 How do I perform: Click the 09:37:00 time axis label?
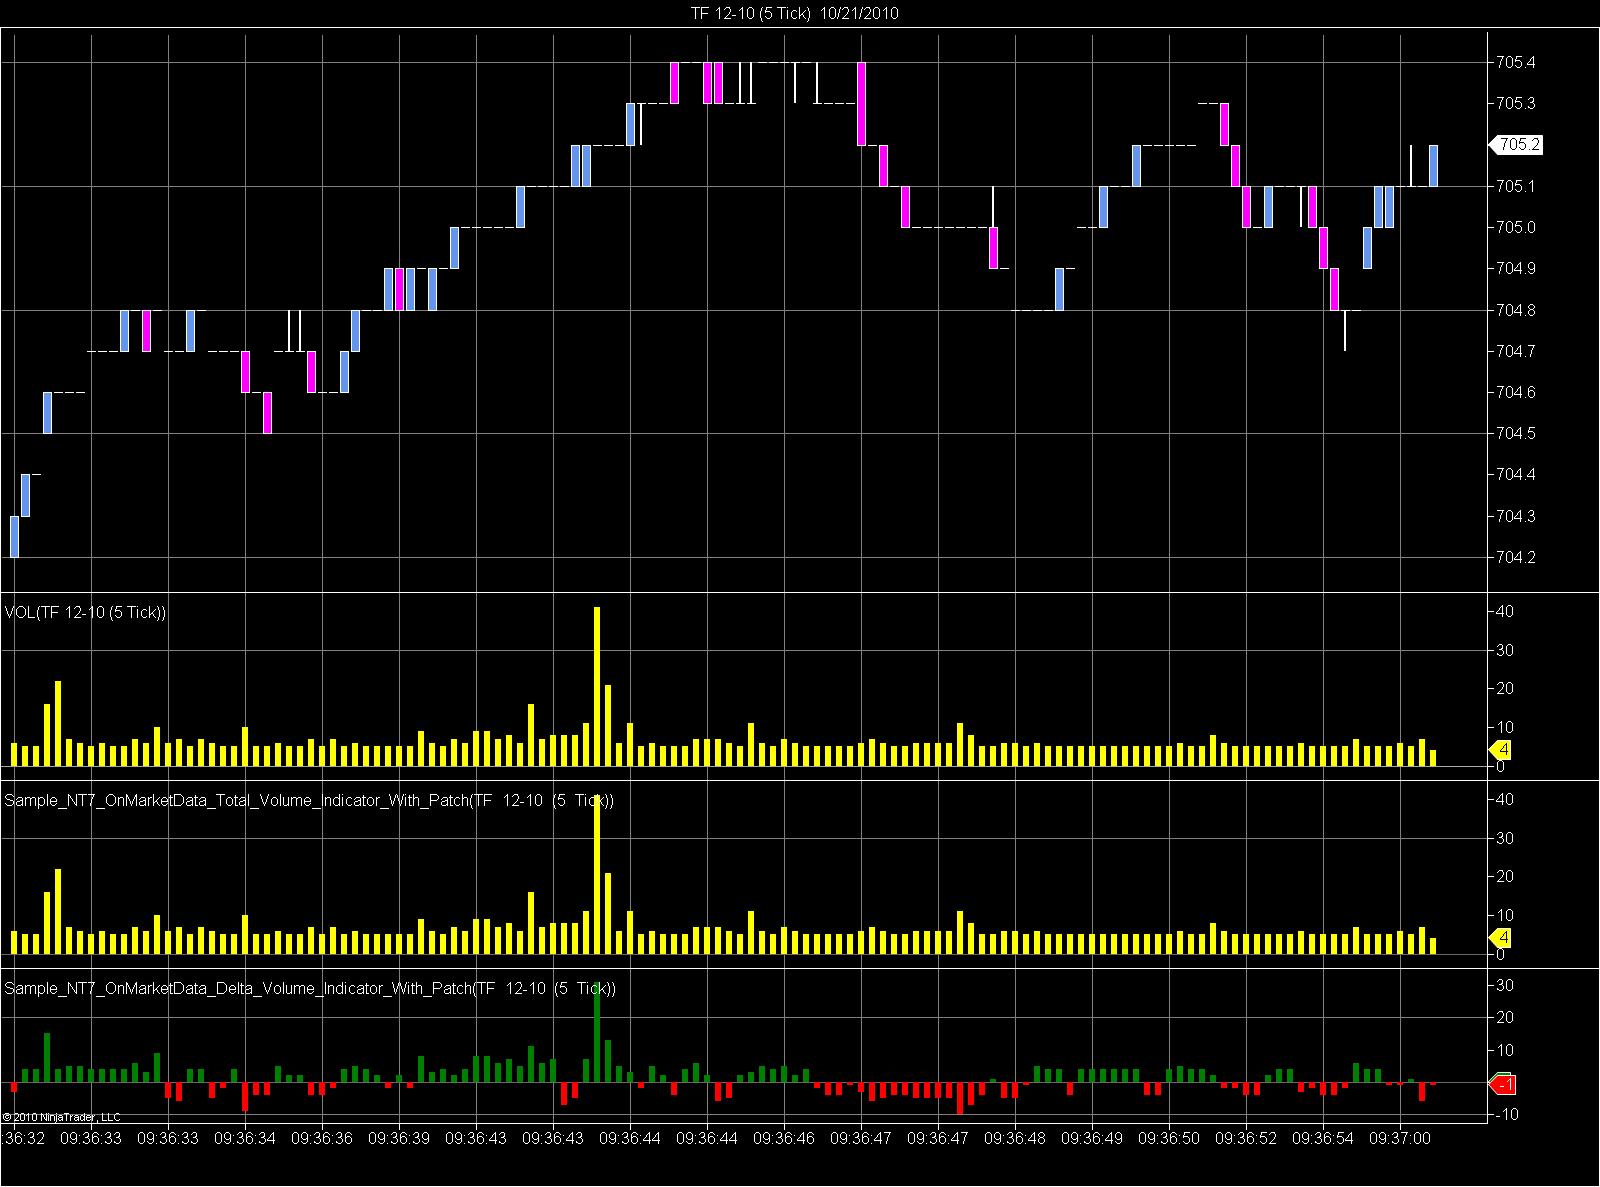pos(1400,1138)
